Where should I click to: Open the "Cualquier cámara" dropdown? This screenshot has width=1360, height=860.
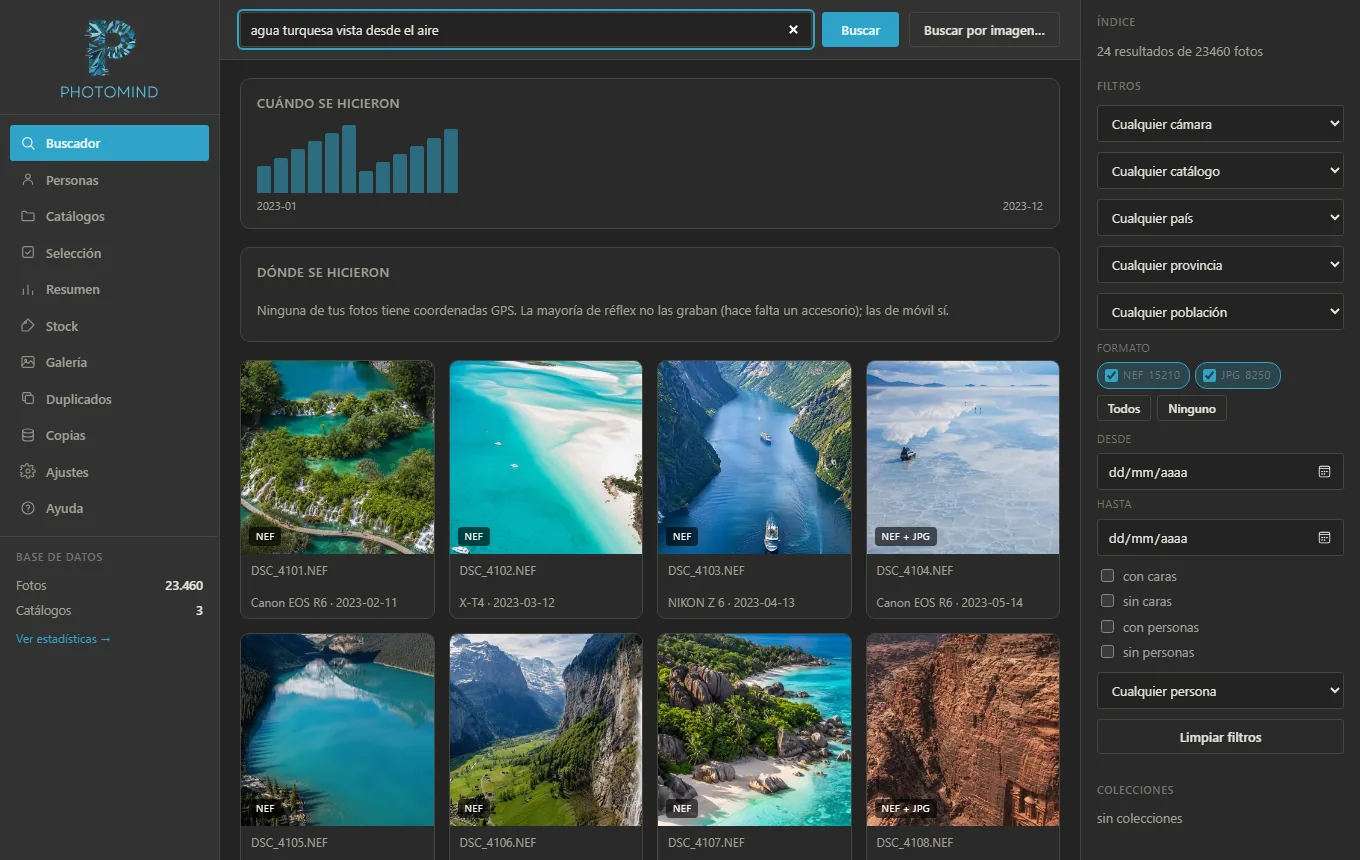(x=1220, y=124)
